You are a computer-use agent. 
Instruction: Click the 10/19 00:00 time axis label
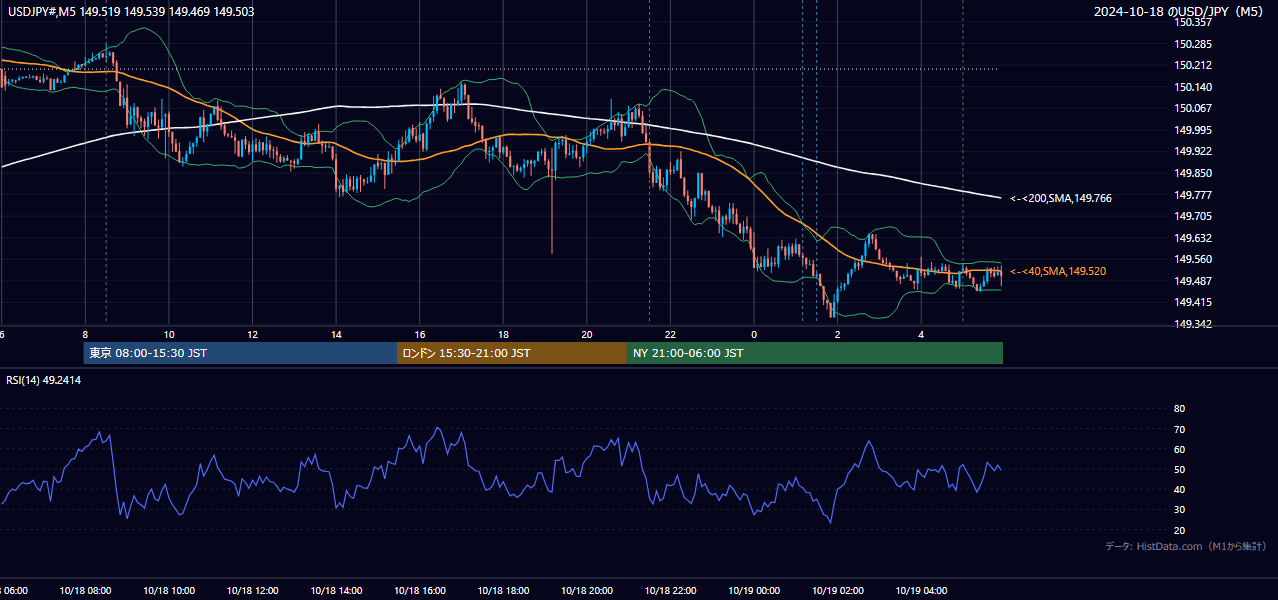(754, 591)
